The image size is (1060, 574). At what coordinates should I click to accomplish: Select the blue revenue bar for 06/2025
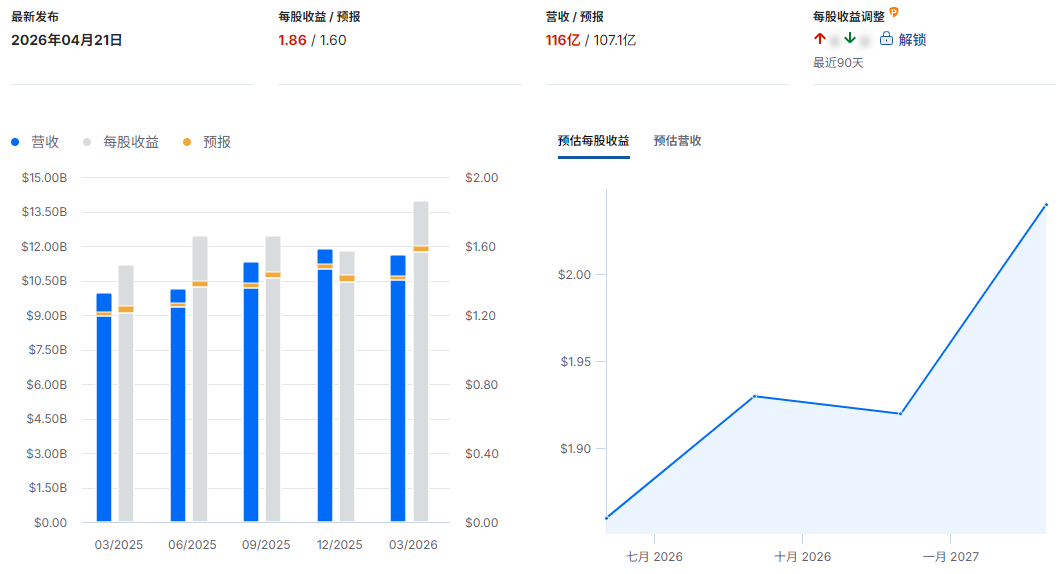click(x=178, y=405)
